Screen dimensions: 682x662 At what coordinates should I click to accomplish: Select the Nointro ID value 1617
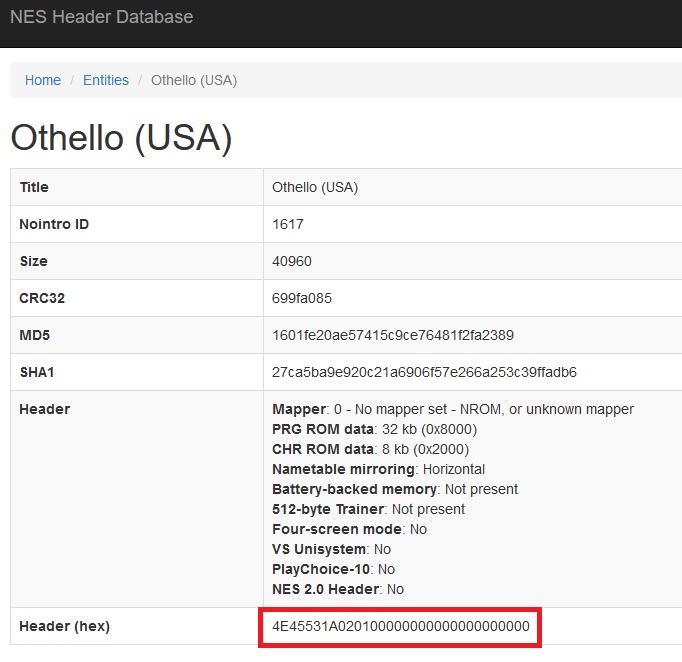point(288,224)
